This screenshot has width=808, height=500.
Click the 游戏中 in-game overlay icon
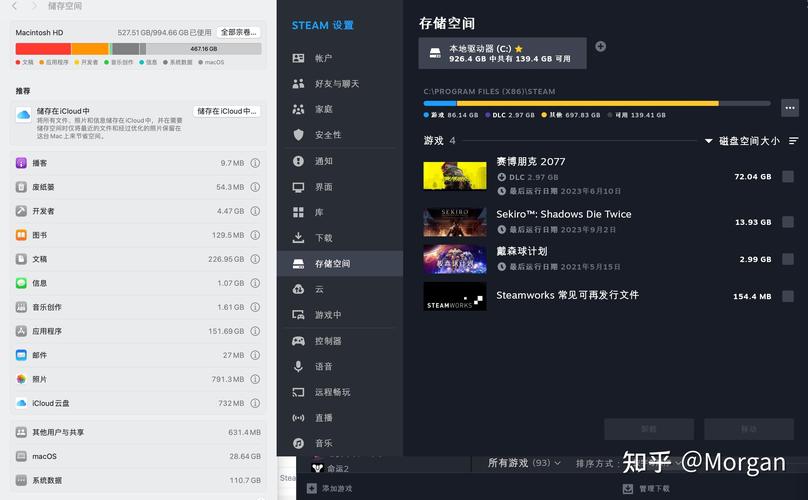pyautogui.click(x=298, y=315)
